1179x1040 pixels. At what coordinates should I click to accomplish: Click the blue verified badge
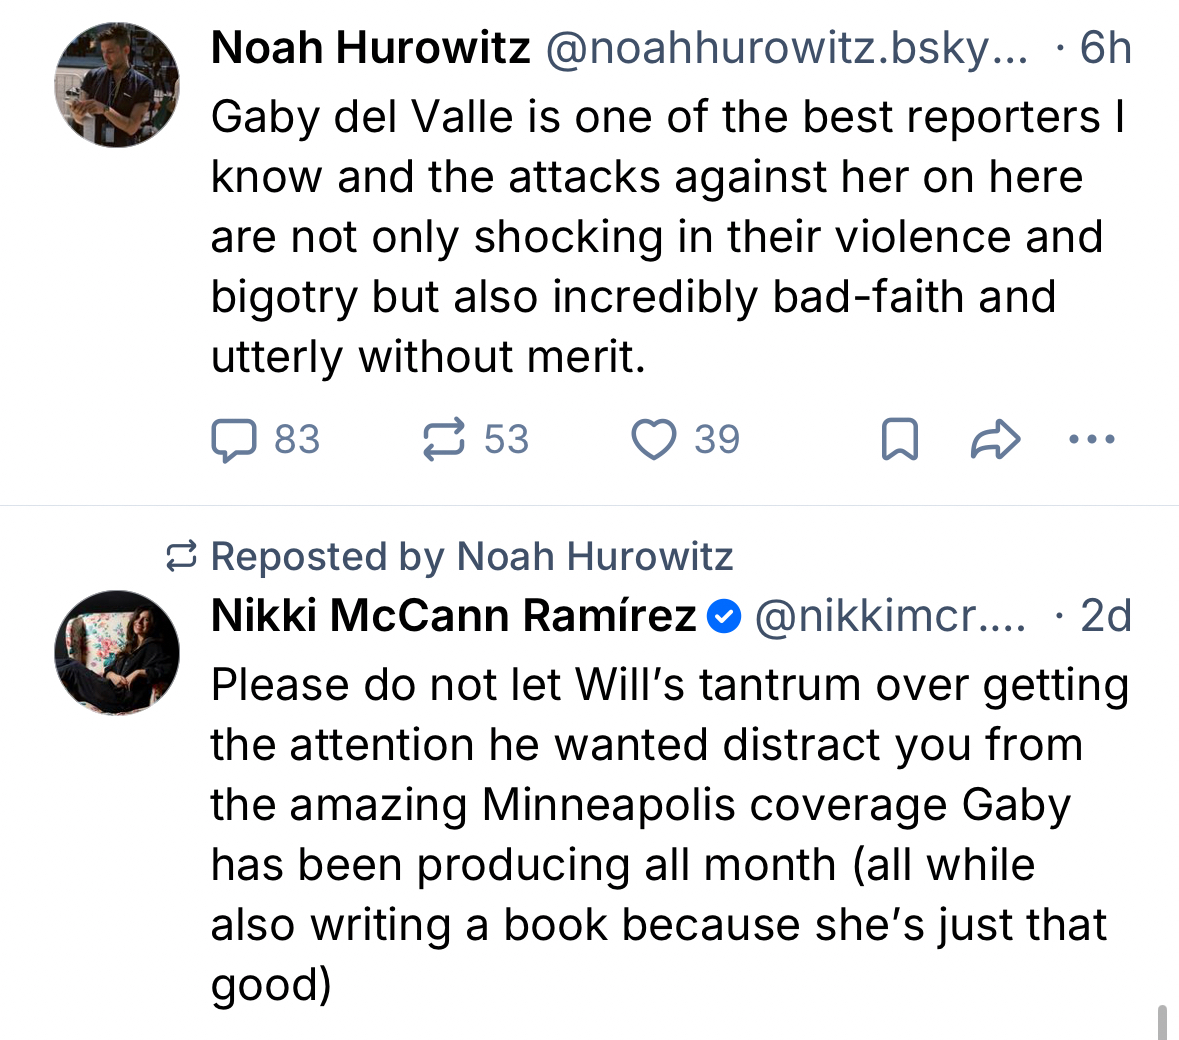724,617
